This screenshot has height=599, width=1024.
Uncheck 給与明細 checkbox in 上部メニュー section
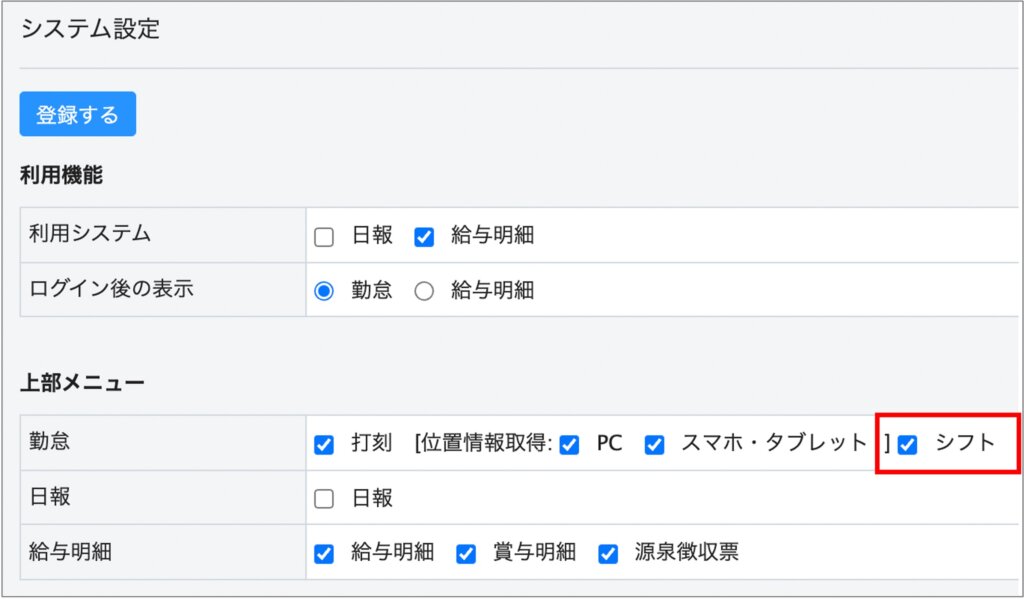pyautogui.click(x=324, y=554)
